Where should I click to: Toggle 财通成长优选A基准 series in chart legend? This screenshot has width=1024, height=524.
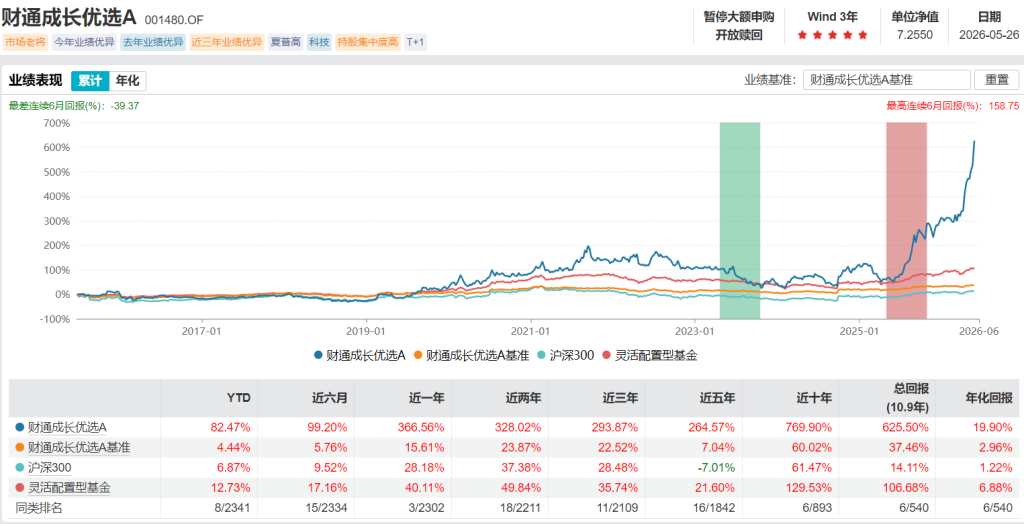coord(470,355)
